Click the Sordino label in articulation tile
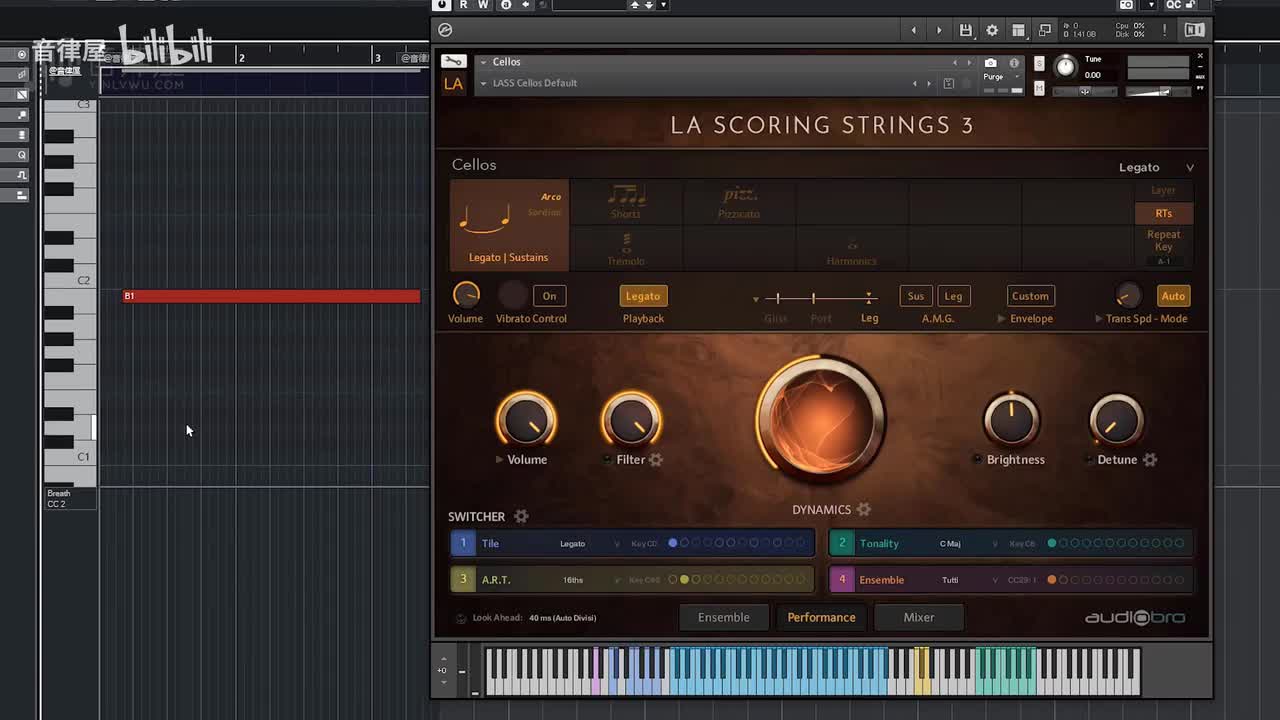 545,212
